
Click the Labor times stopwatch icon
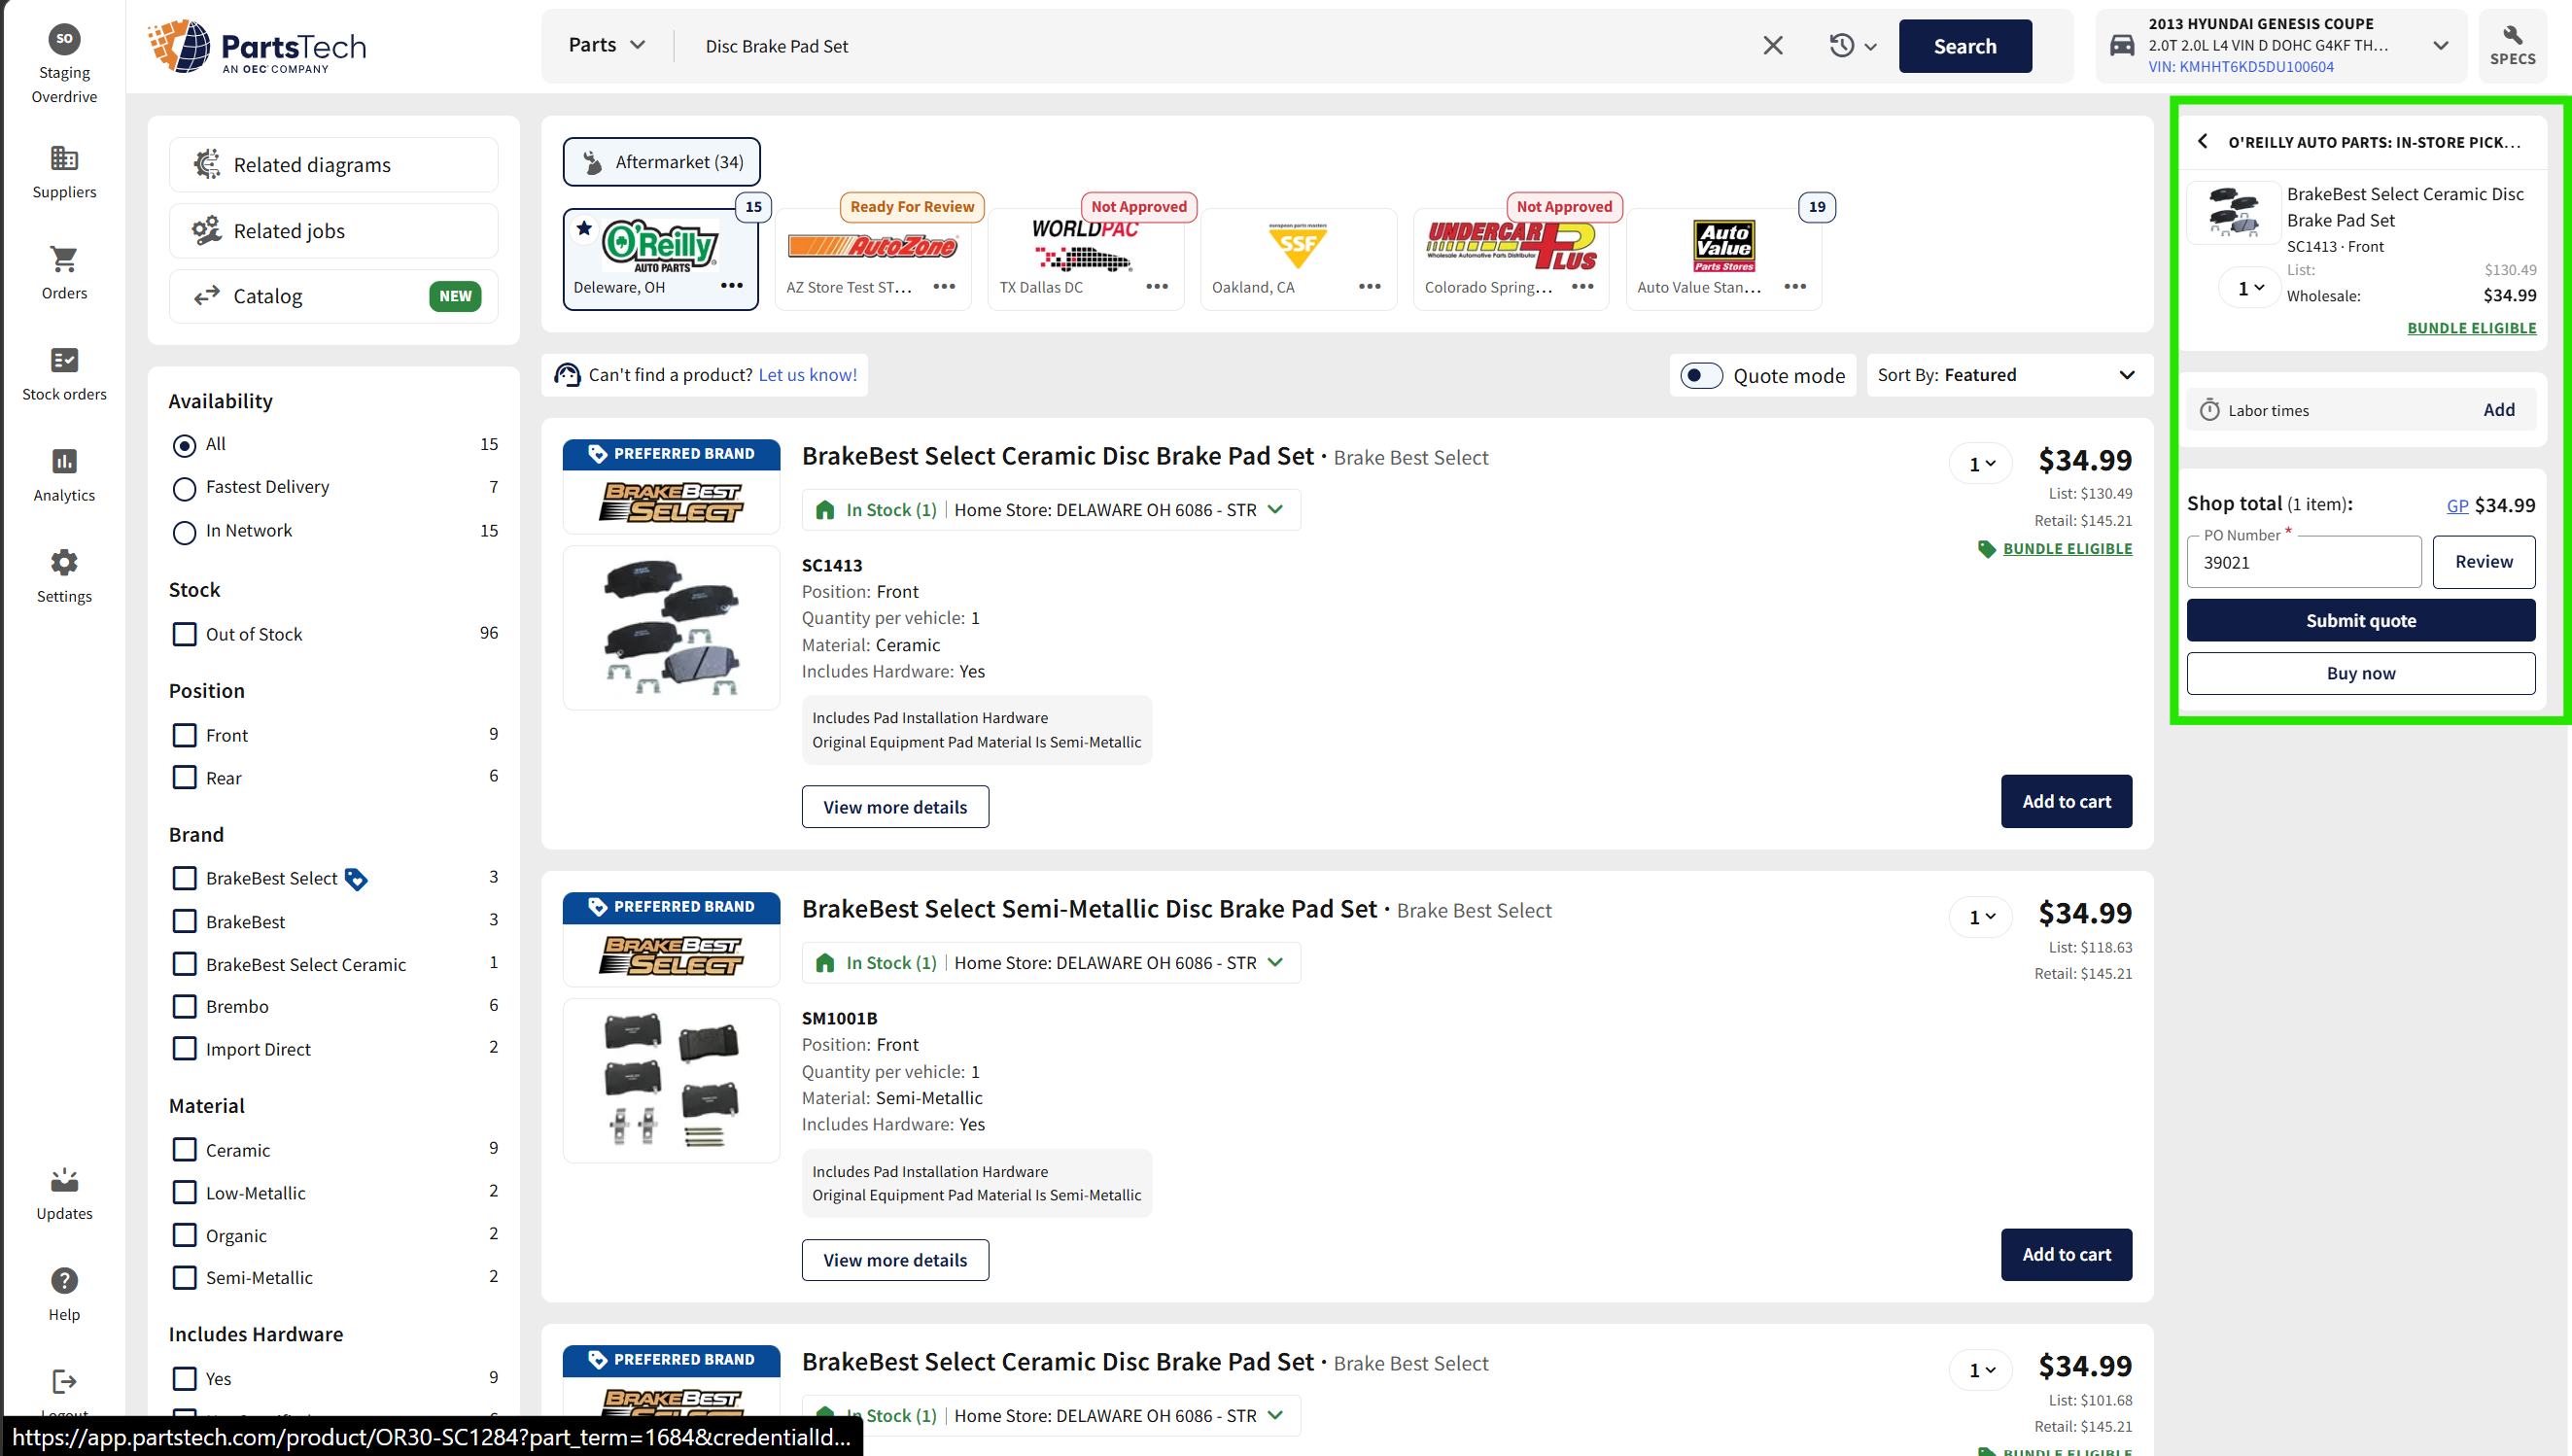pos(2210,410)
